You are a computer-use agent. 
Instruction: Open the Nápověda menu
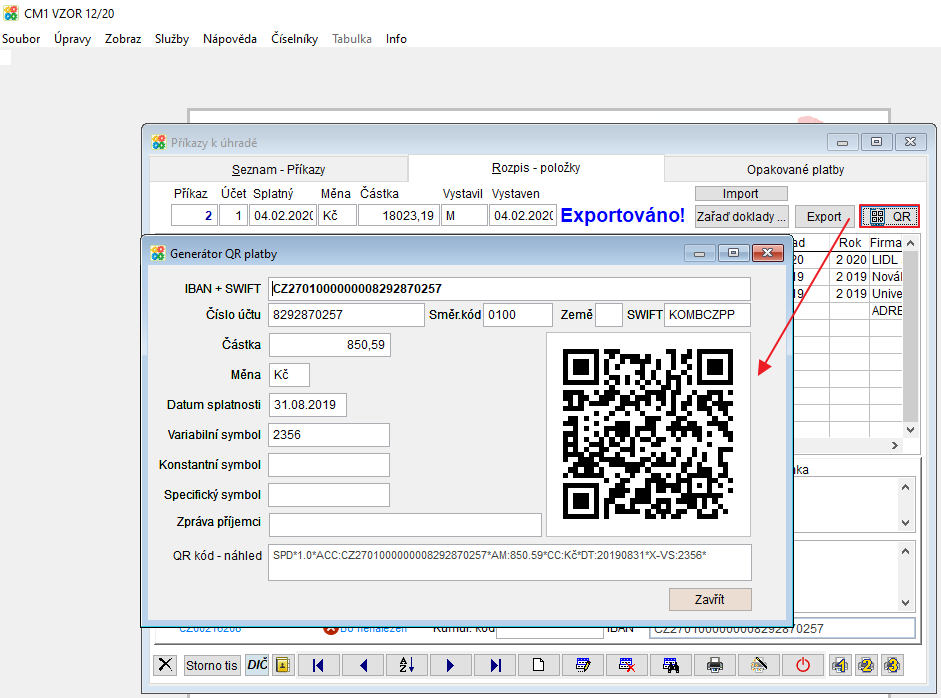click(x=230, y=39)
